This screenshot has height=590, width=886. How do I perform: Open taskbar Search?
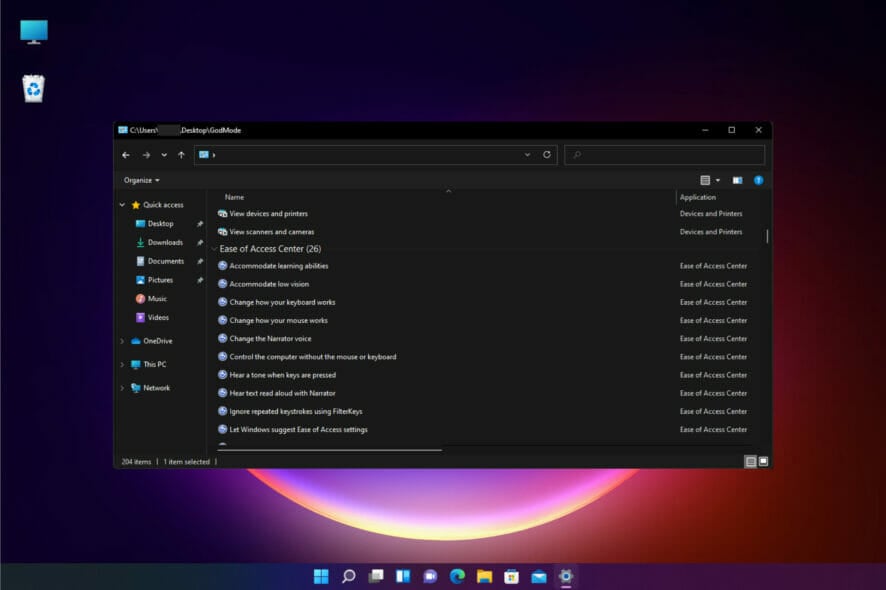(349, 576)
